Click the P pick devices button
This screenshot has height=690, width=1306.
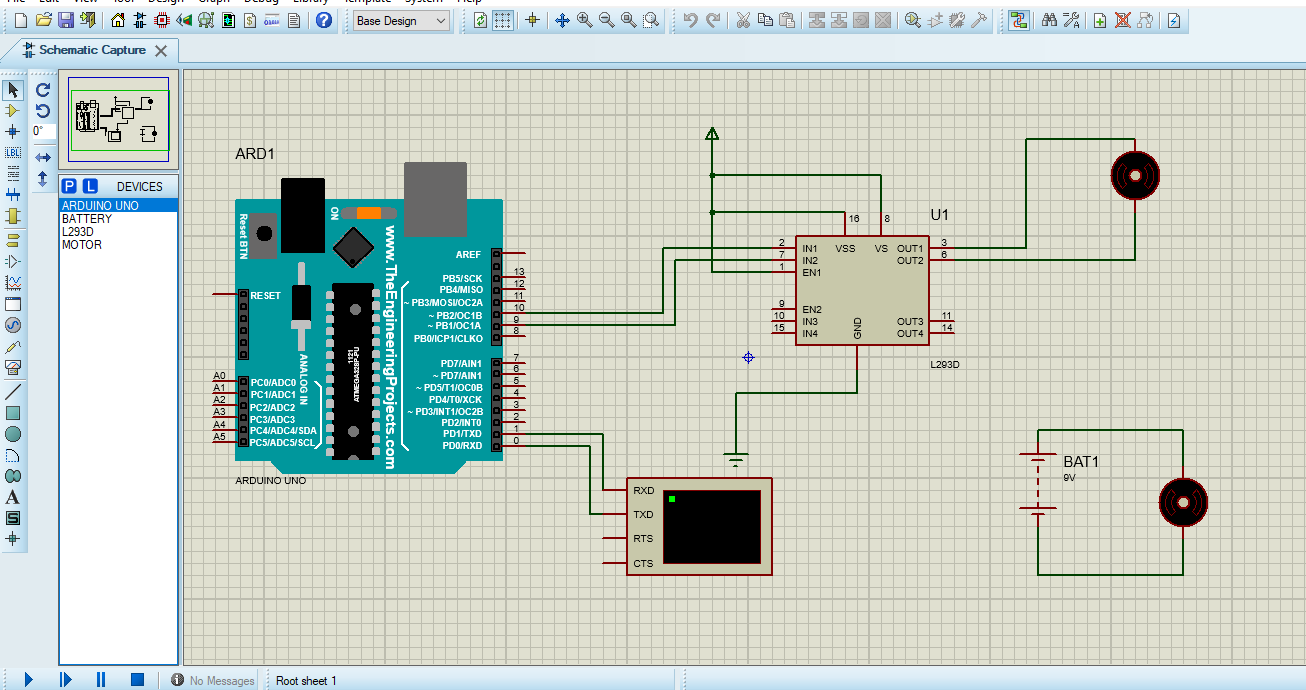click(70, 186)
